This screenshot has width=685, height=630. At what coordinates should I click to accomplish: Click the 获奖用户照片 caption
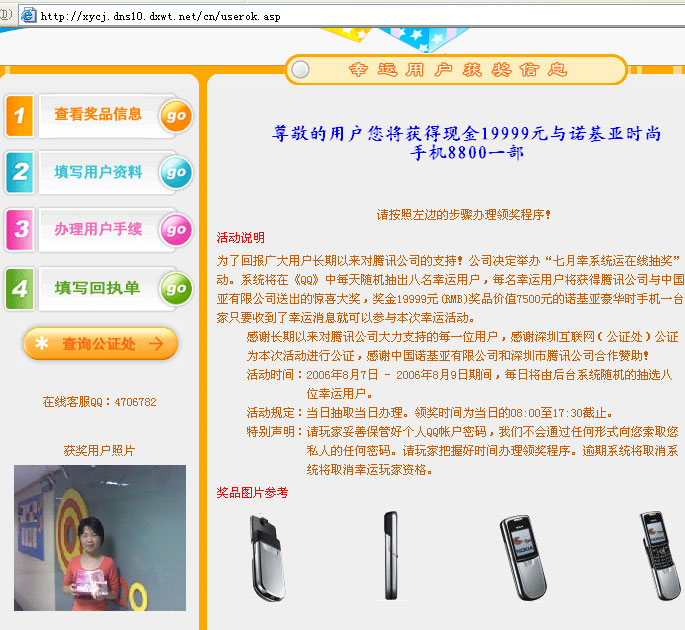click(x=99, y=450)
